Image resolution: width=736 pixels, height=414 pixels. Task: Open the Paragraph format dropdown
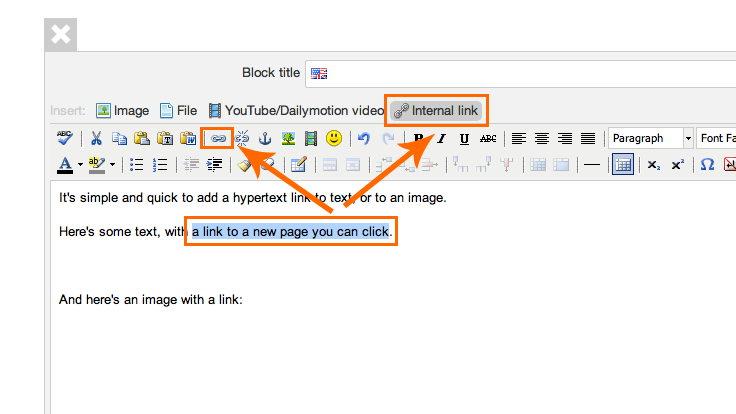pyautogui.click(x=651, y=138)
